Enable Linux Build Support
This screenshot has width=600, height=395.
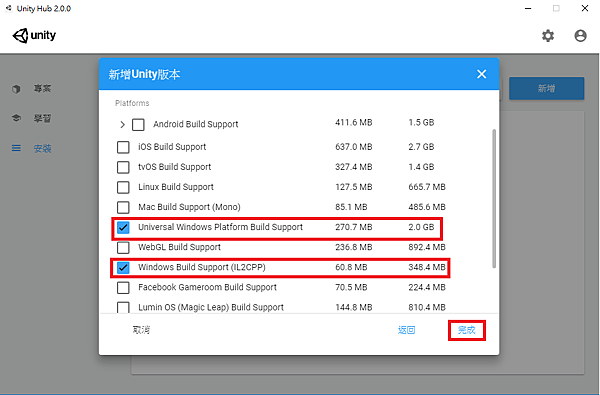click(x=123, y=187)
